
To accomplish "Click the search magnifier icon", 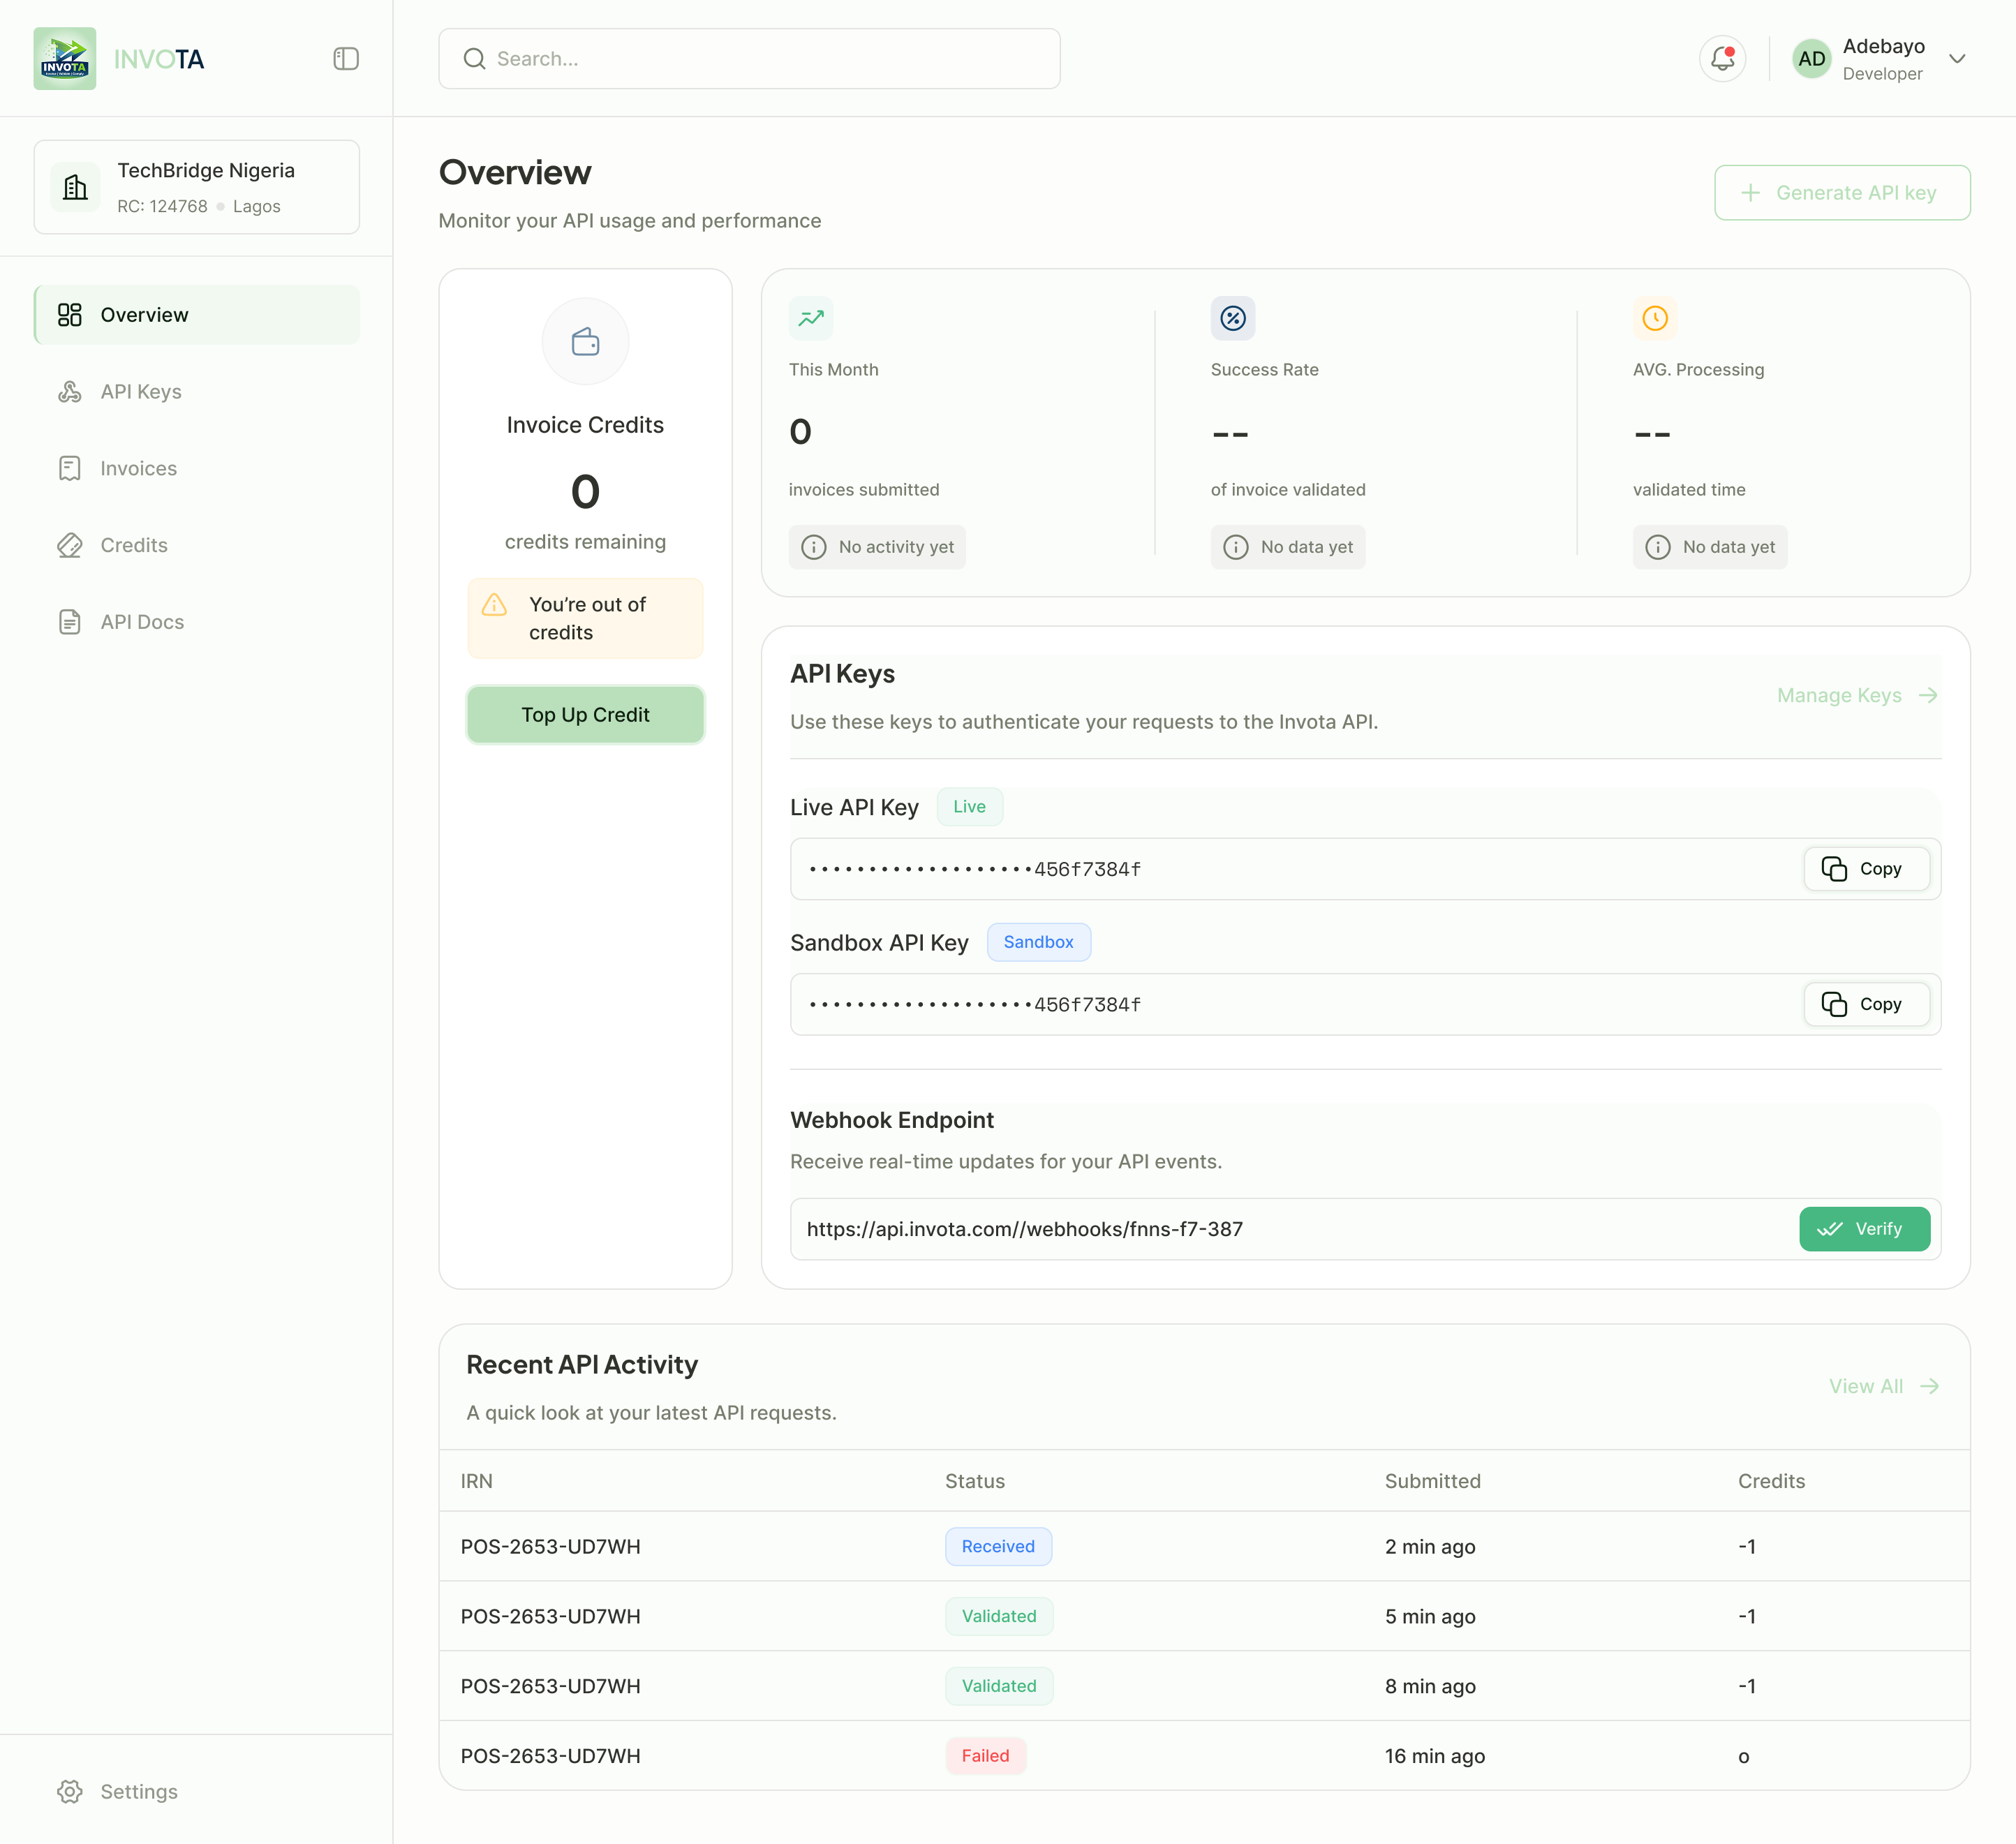I will 474,59.
